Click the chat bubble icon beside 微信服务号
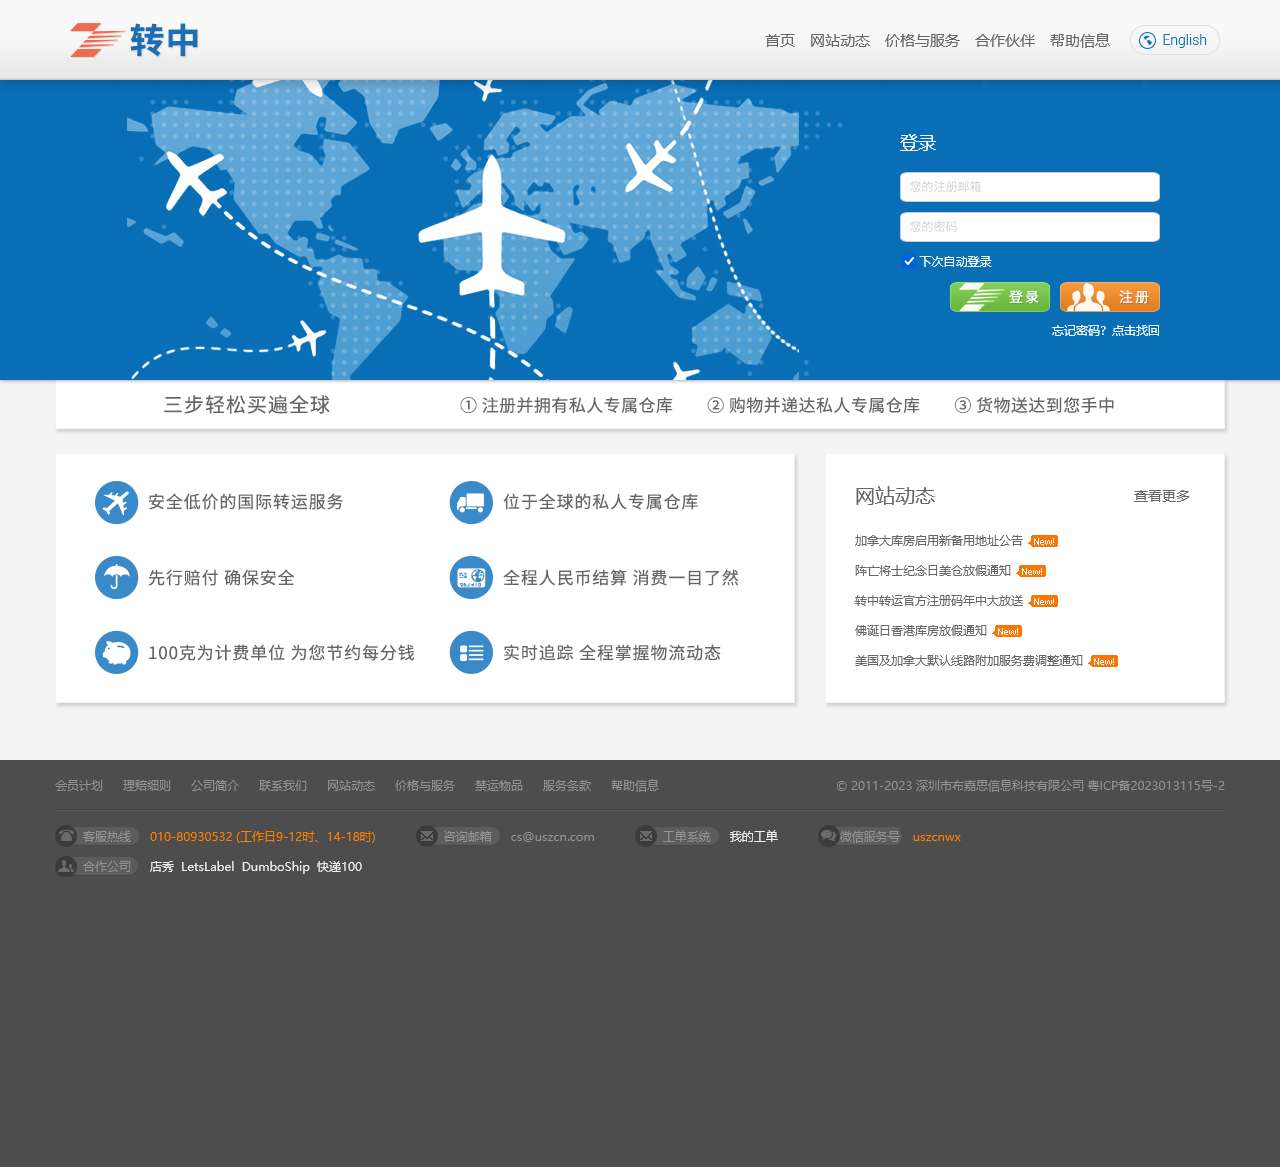 [828, 836]
